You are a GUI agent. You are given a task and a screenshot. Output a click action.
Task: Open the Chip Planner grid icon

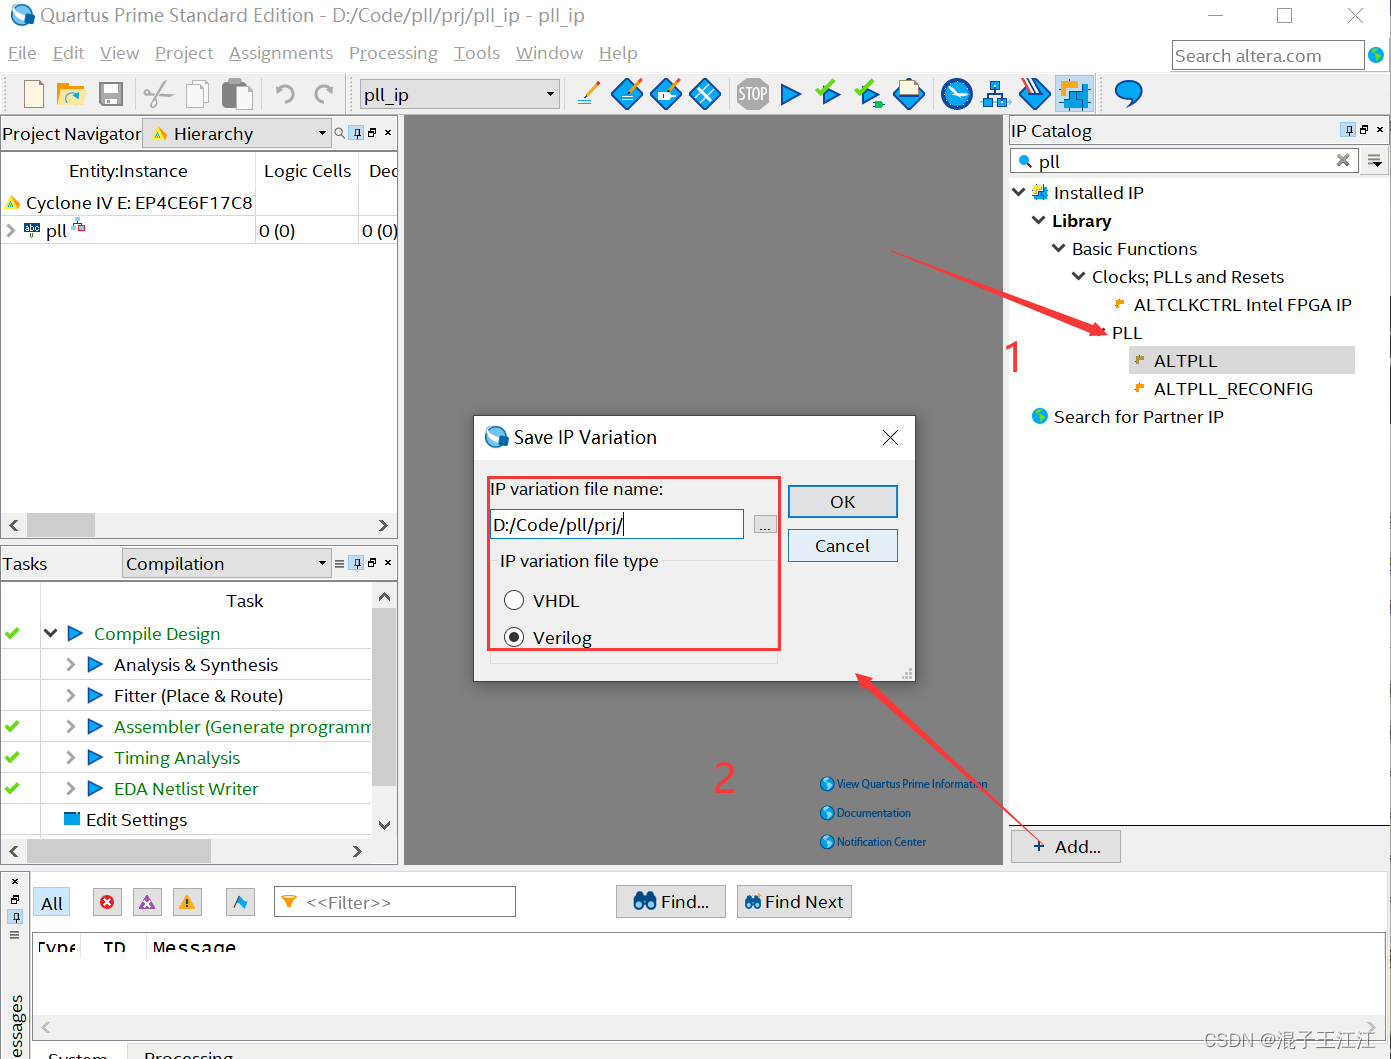pyautogui.click(x=705, y=94)
